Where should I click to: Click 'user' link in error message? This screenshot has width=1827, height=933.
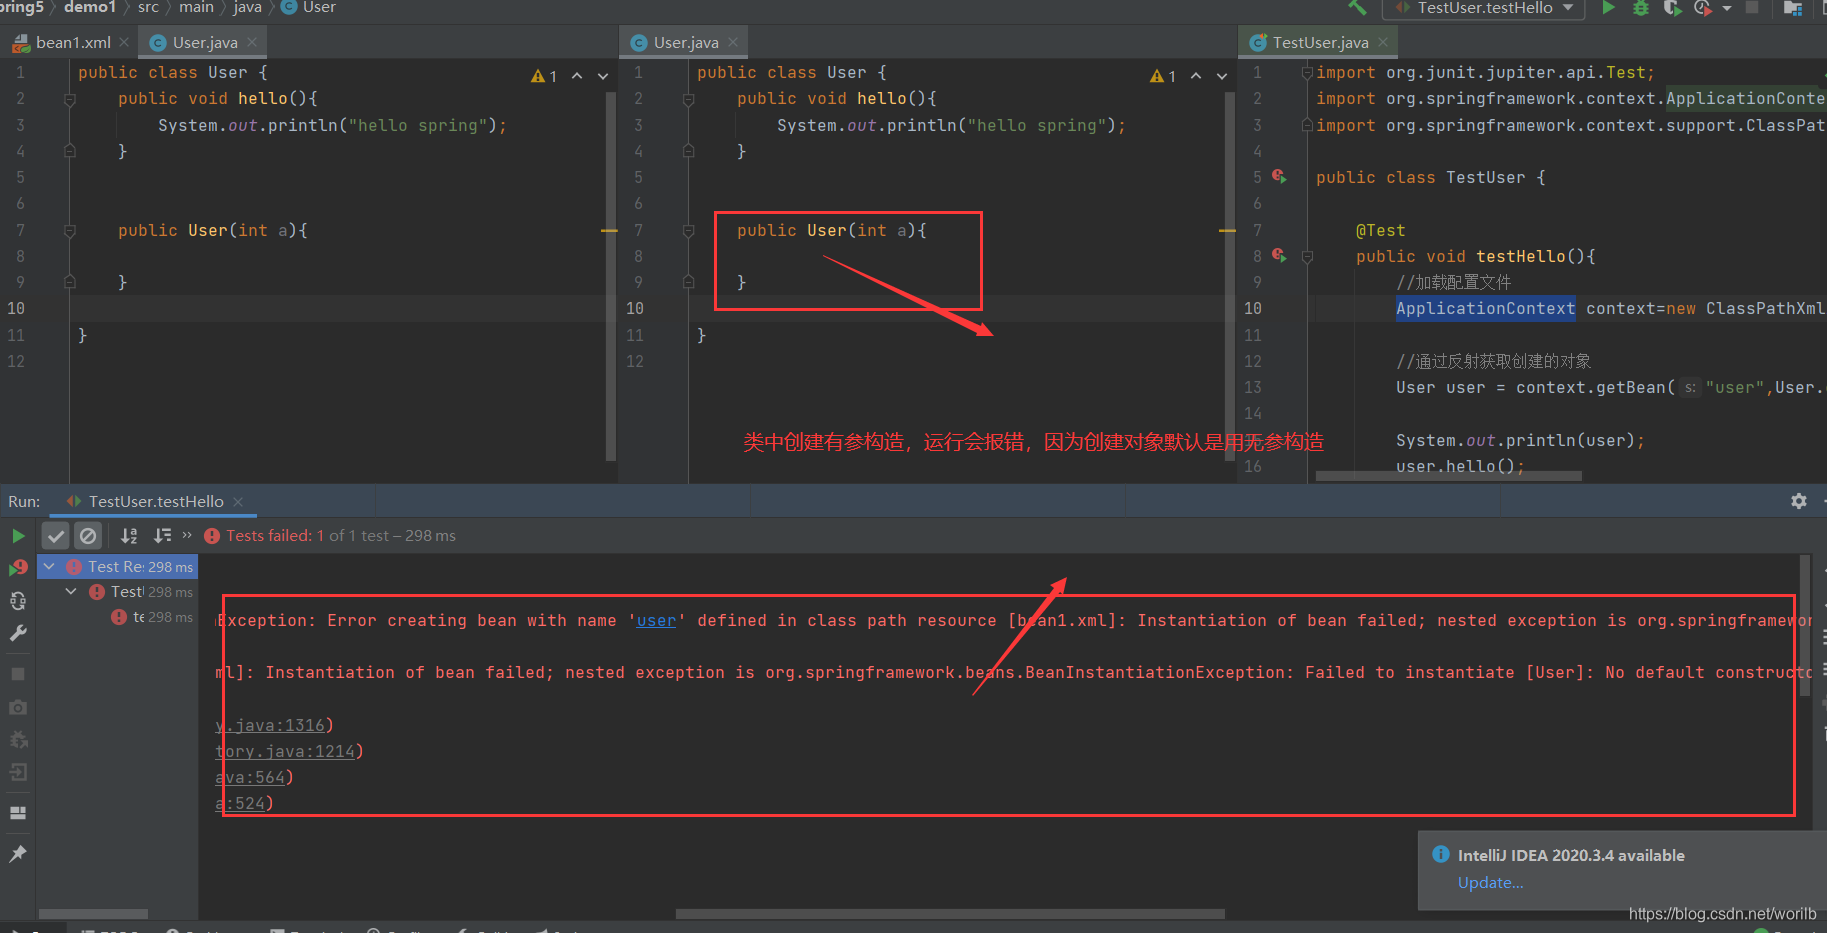coord(656,620)
